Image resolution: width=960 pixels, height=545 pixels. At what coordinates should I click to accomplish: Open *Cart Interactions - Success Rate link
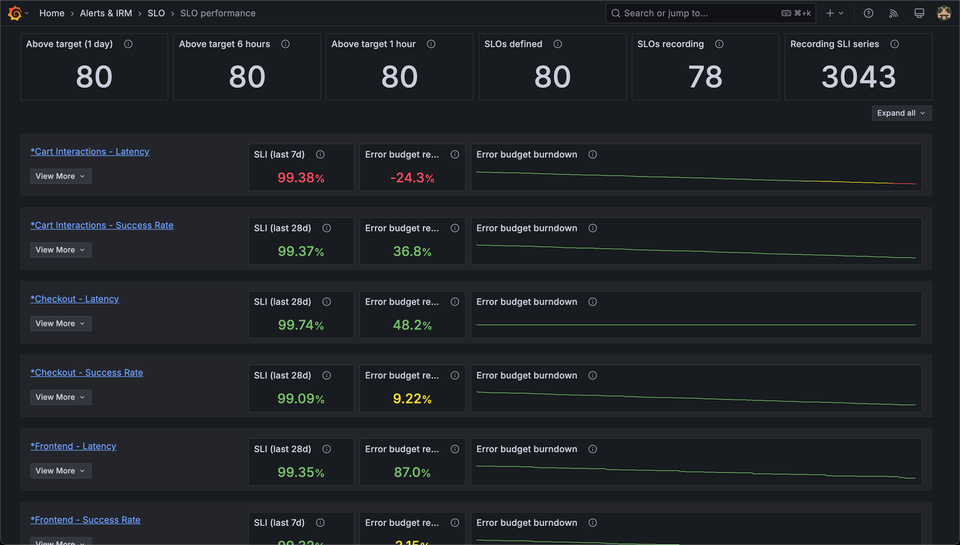tap(102, 225)
